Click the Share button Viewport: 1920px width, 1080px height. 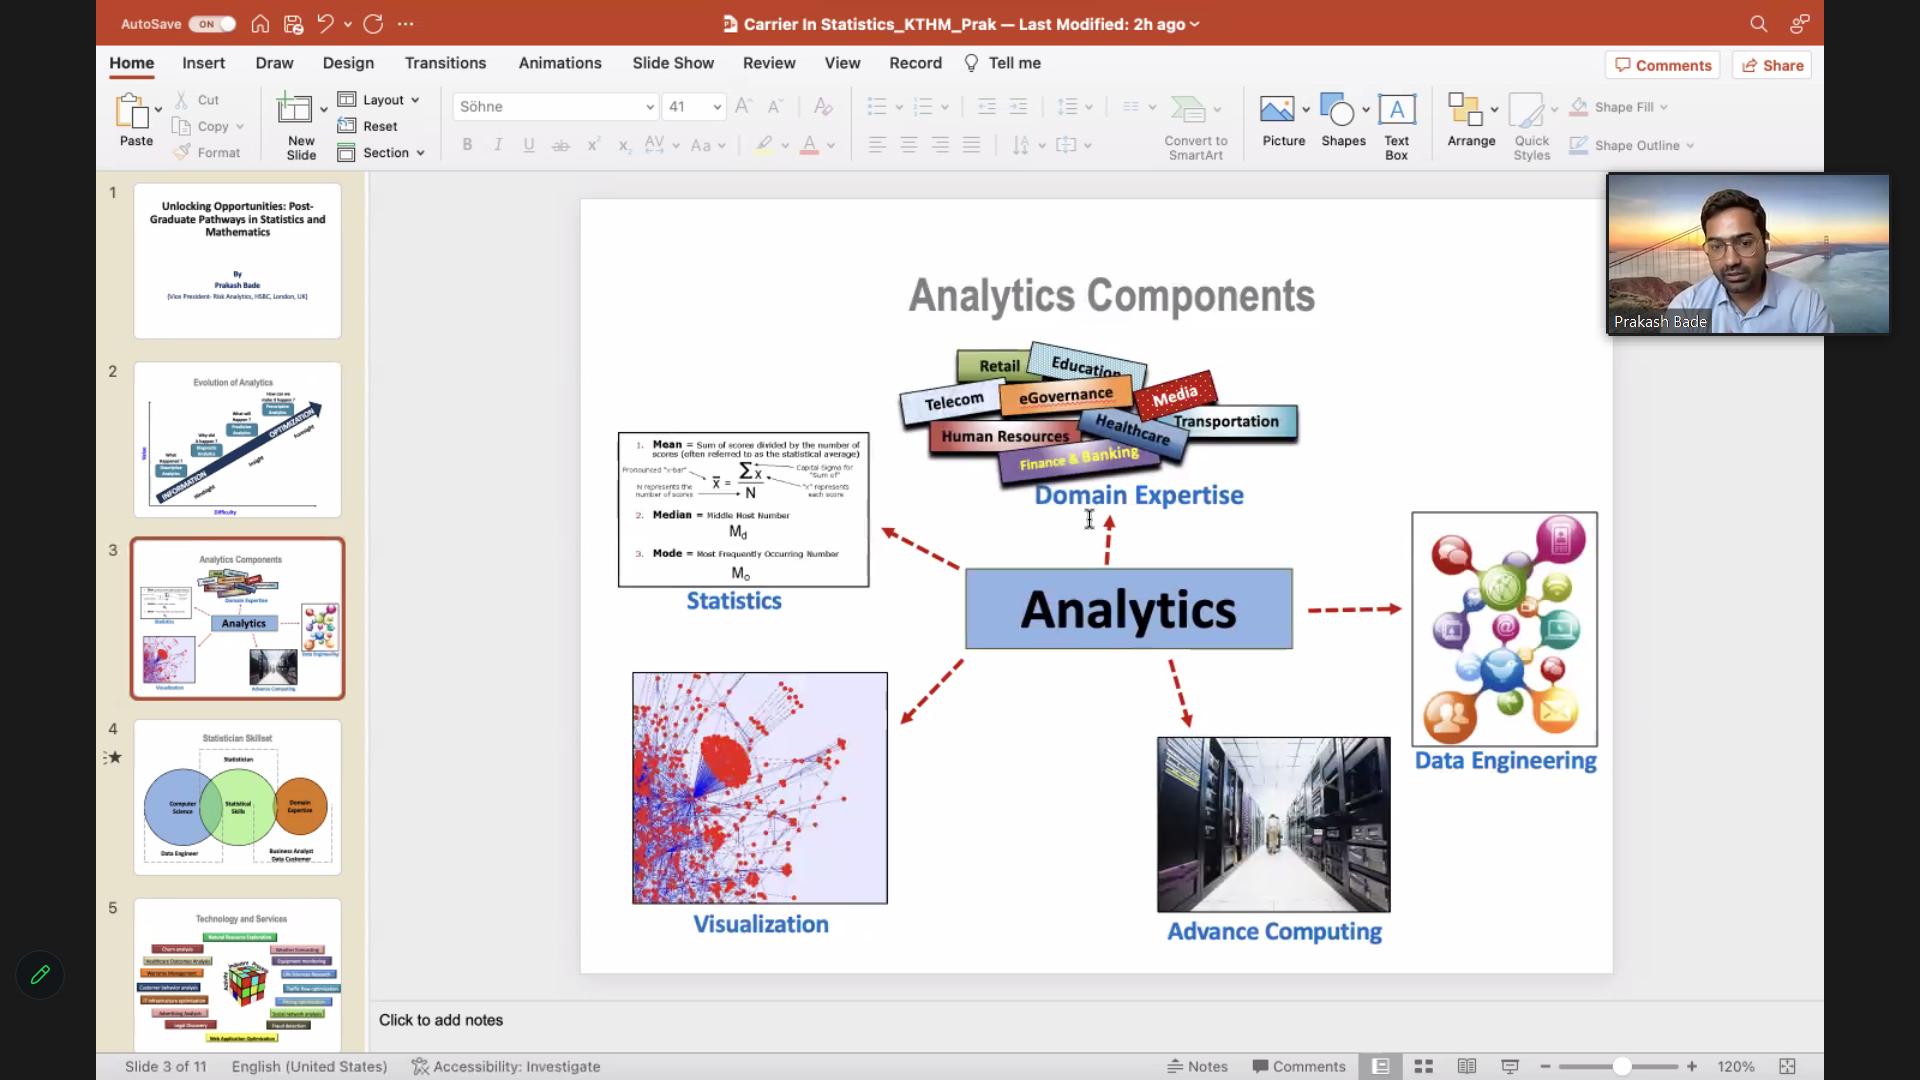coord(1772,65)
